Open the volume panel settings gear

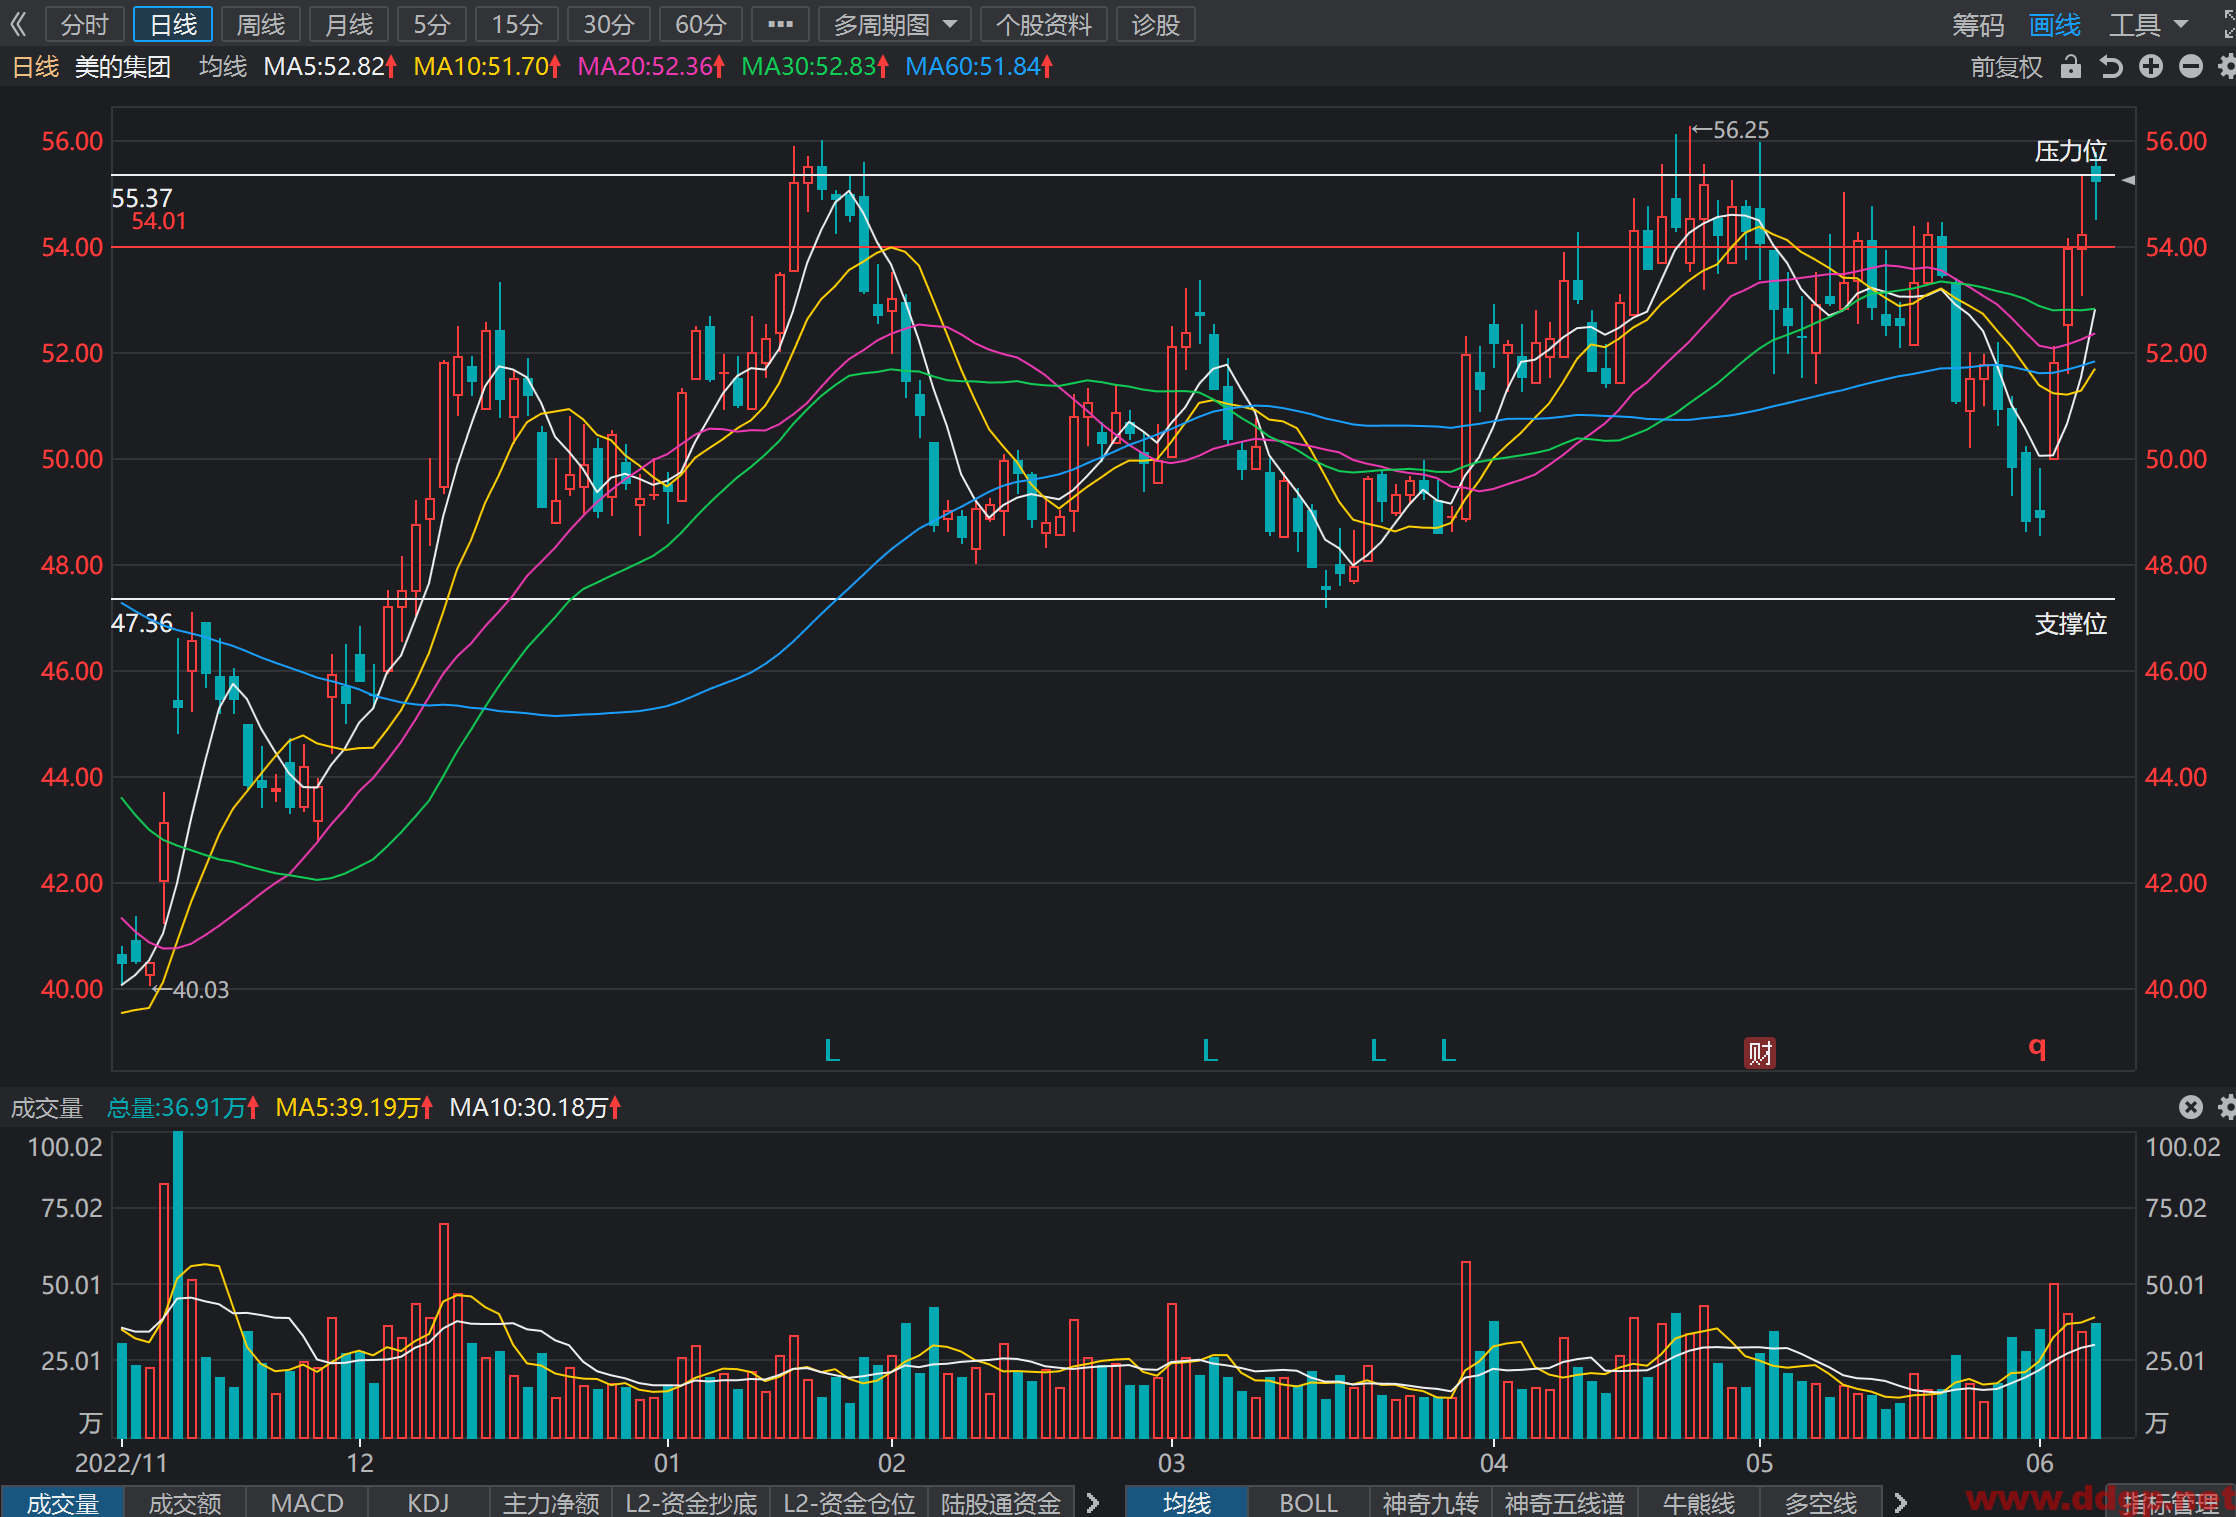click(2227, 1107)
